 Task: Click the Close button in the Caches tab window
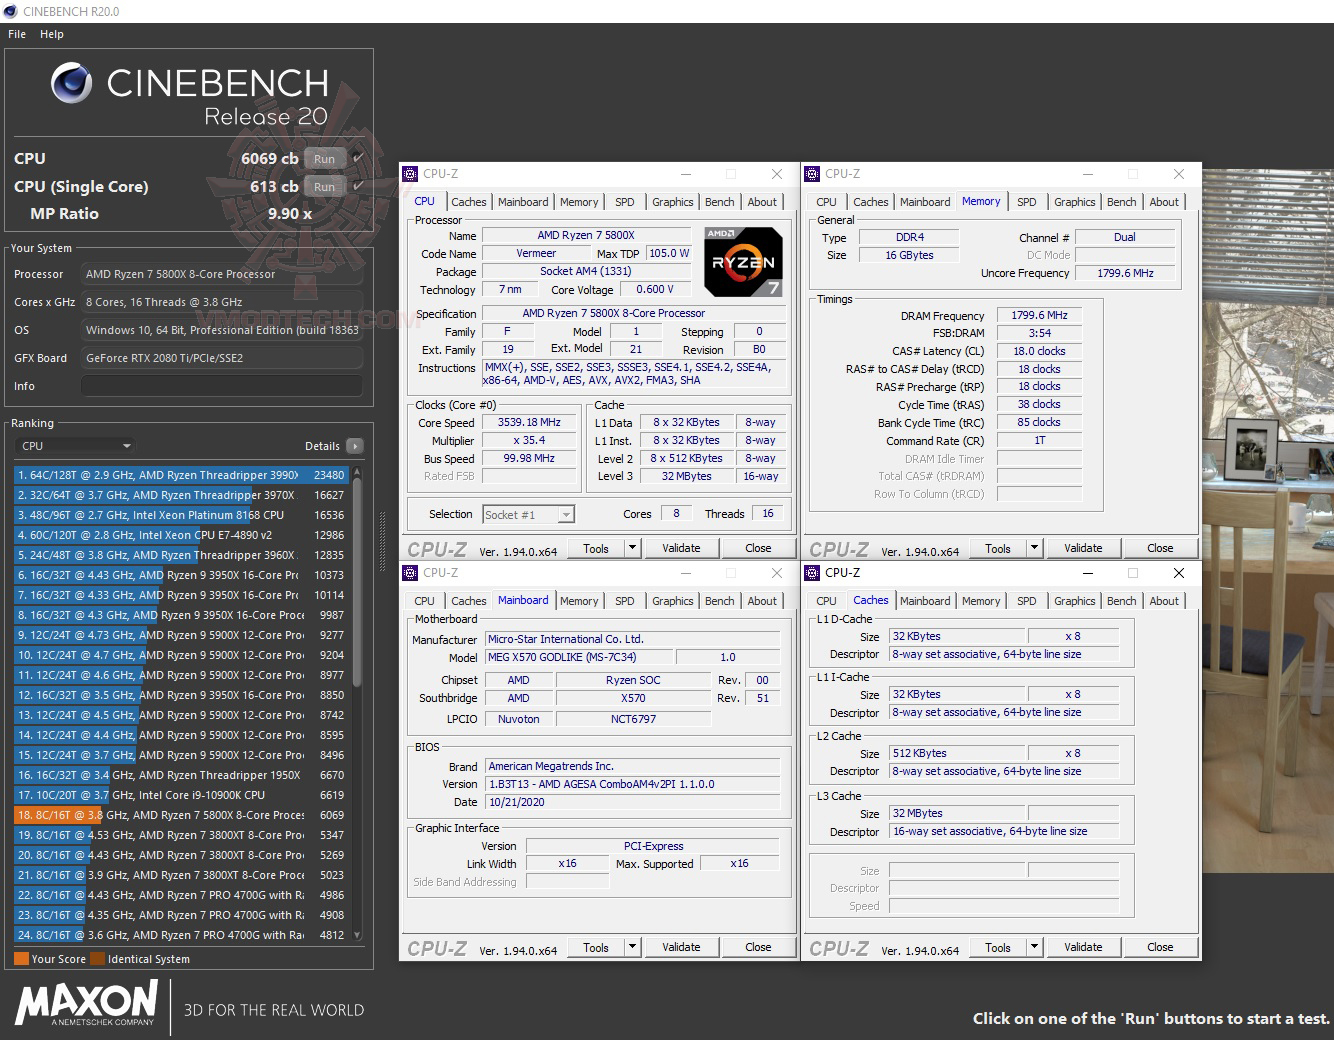1160,947
